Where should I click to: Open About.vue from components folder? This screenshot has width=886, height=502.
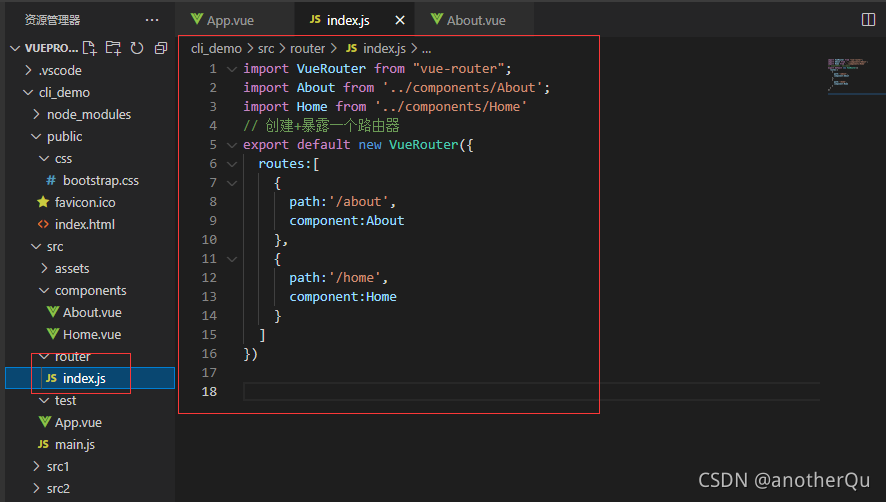(92, 313)
